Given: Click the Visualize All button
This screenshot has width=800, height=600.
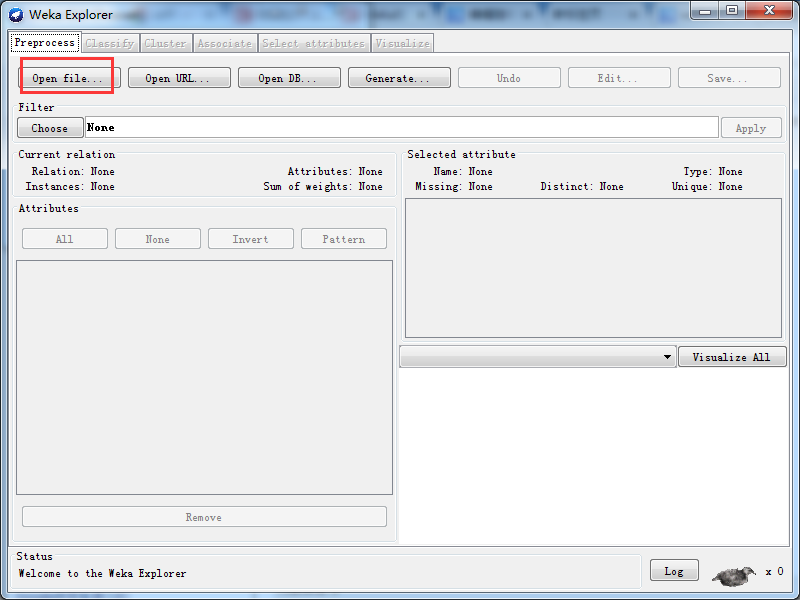Looking at the screenshot, I should click(x=732, y=357).
